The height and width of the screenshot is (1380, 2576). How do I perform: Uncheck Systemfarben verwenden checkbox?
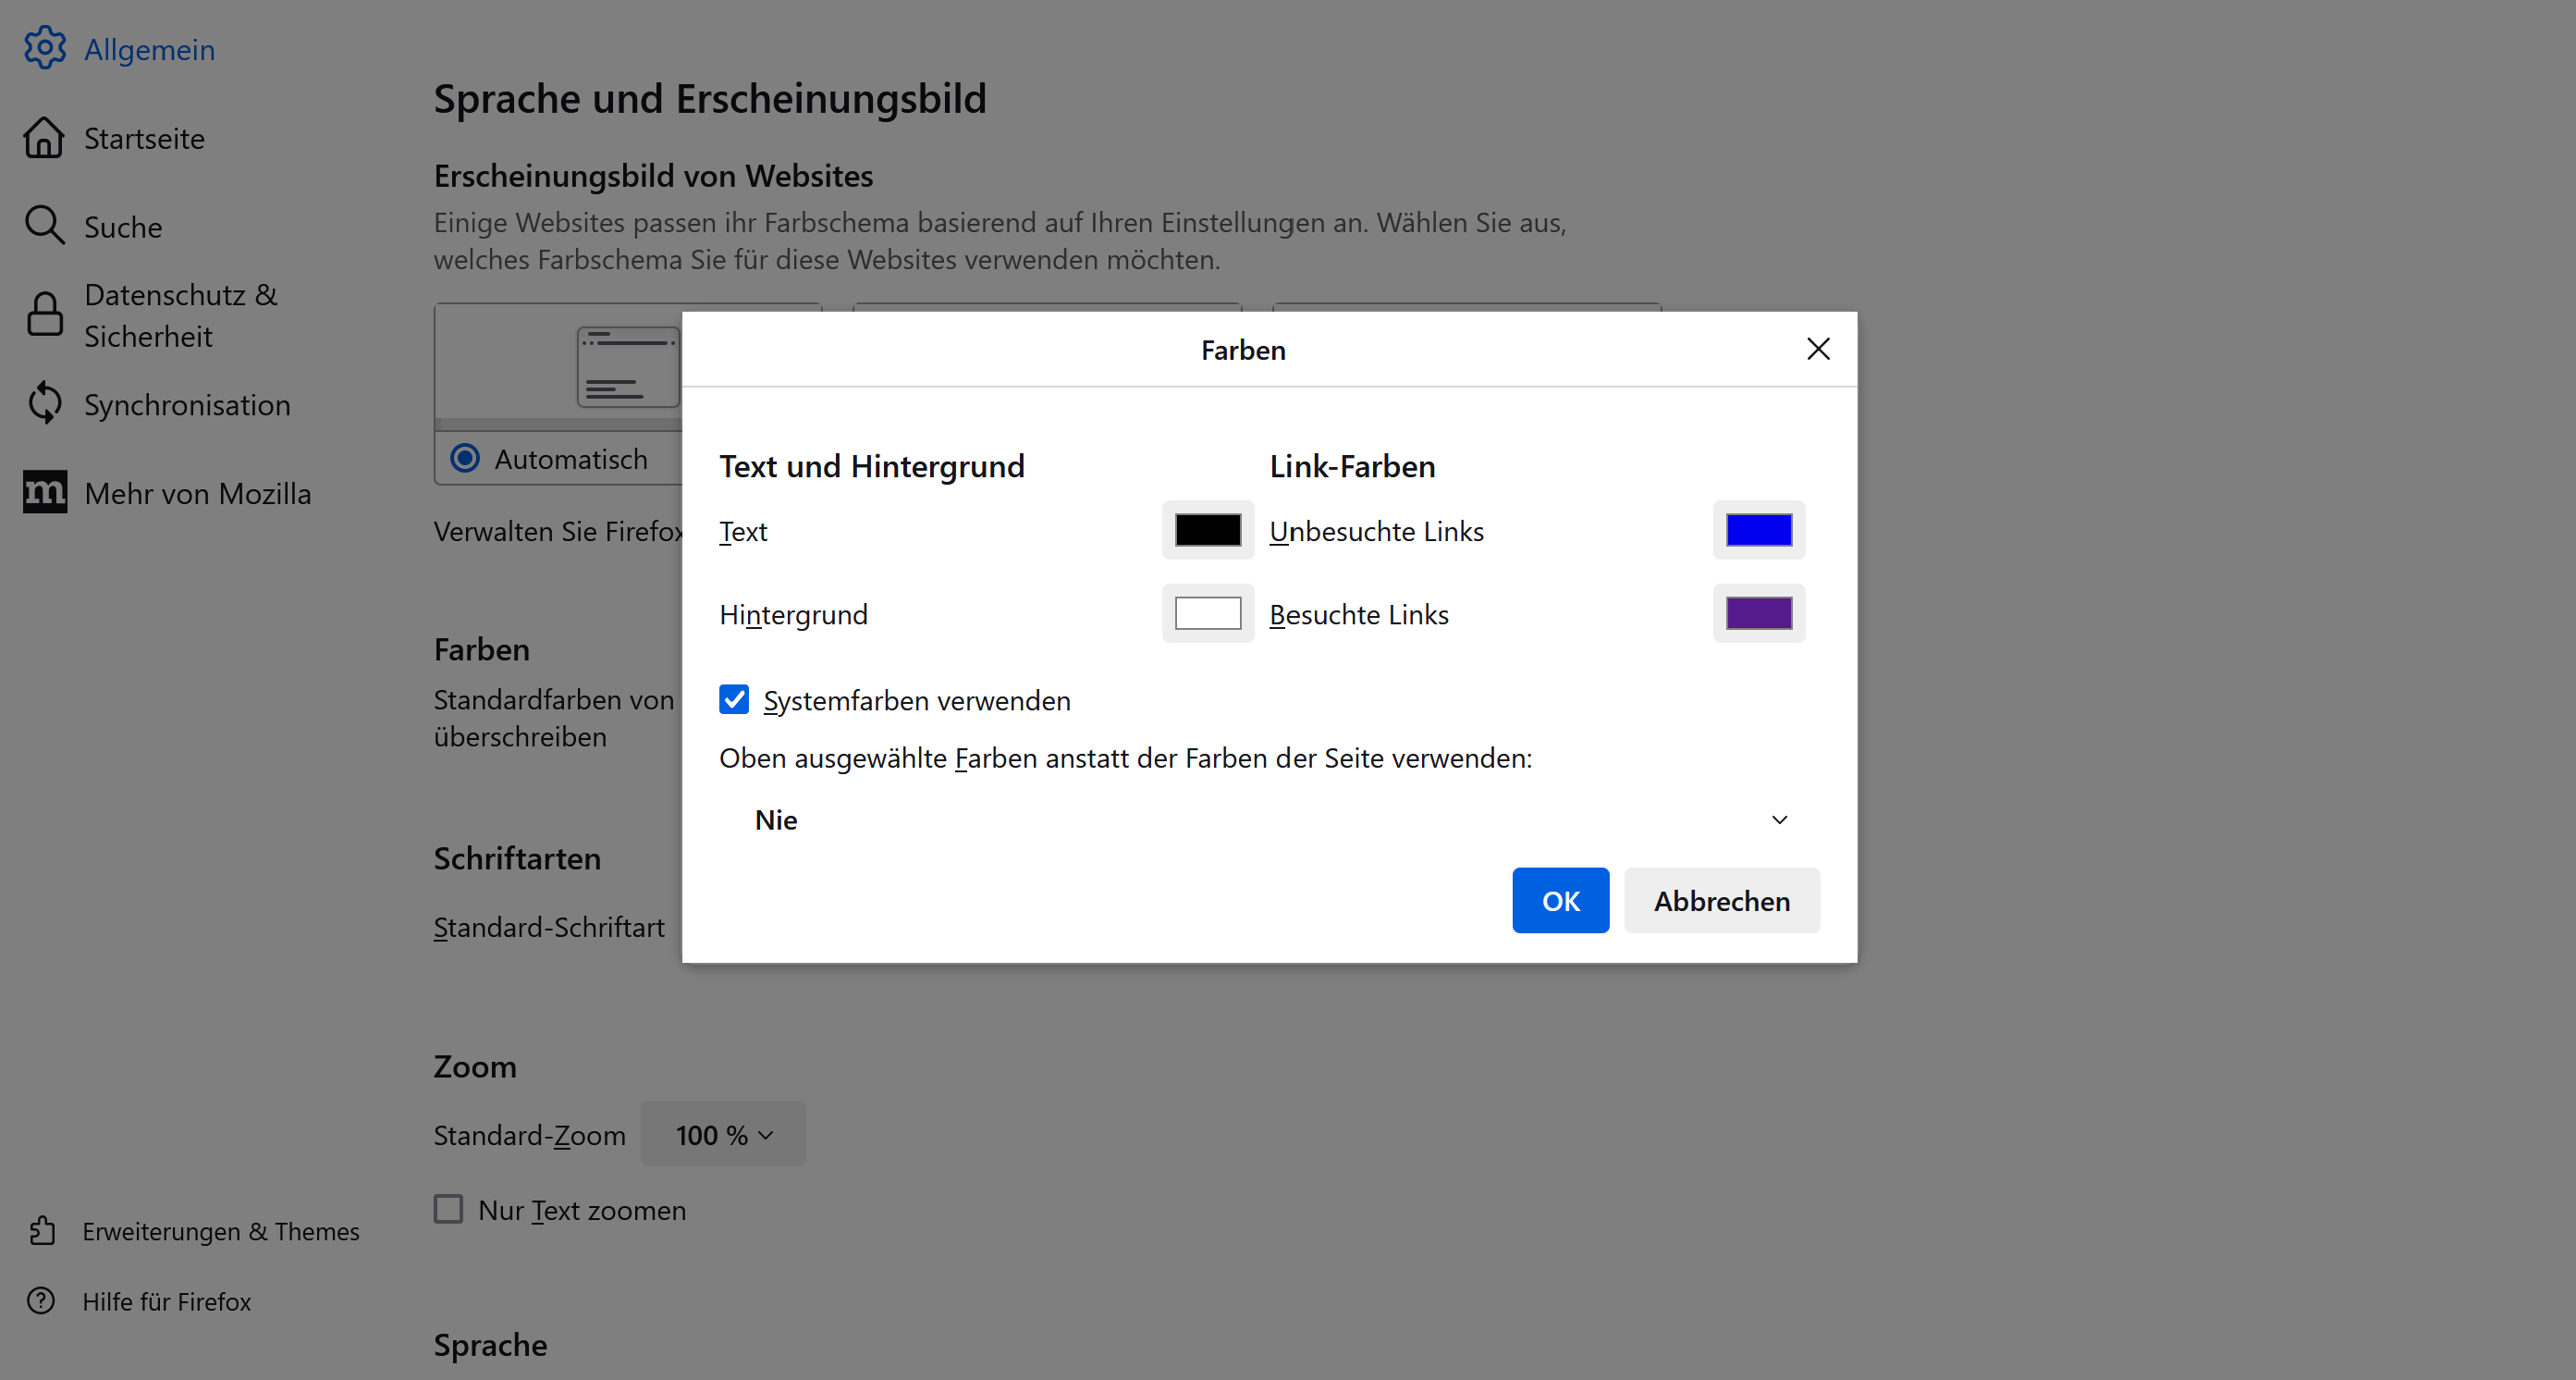pos(734,699)
